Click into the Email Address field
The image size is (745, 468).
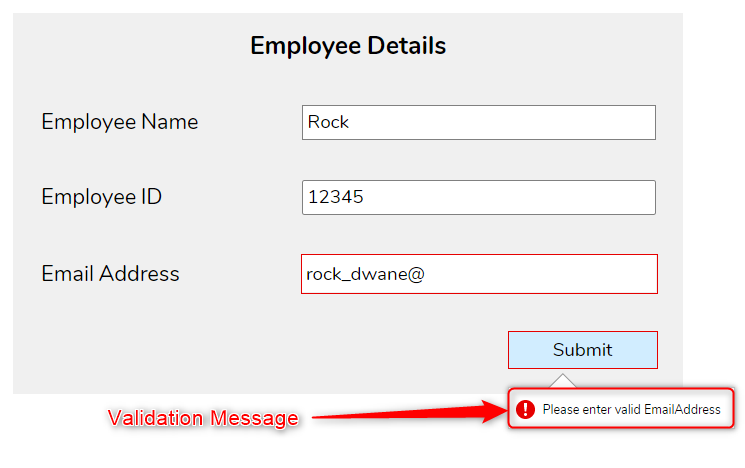(479, 274)
